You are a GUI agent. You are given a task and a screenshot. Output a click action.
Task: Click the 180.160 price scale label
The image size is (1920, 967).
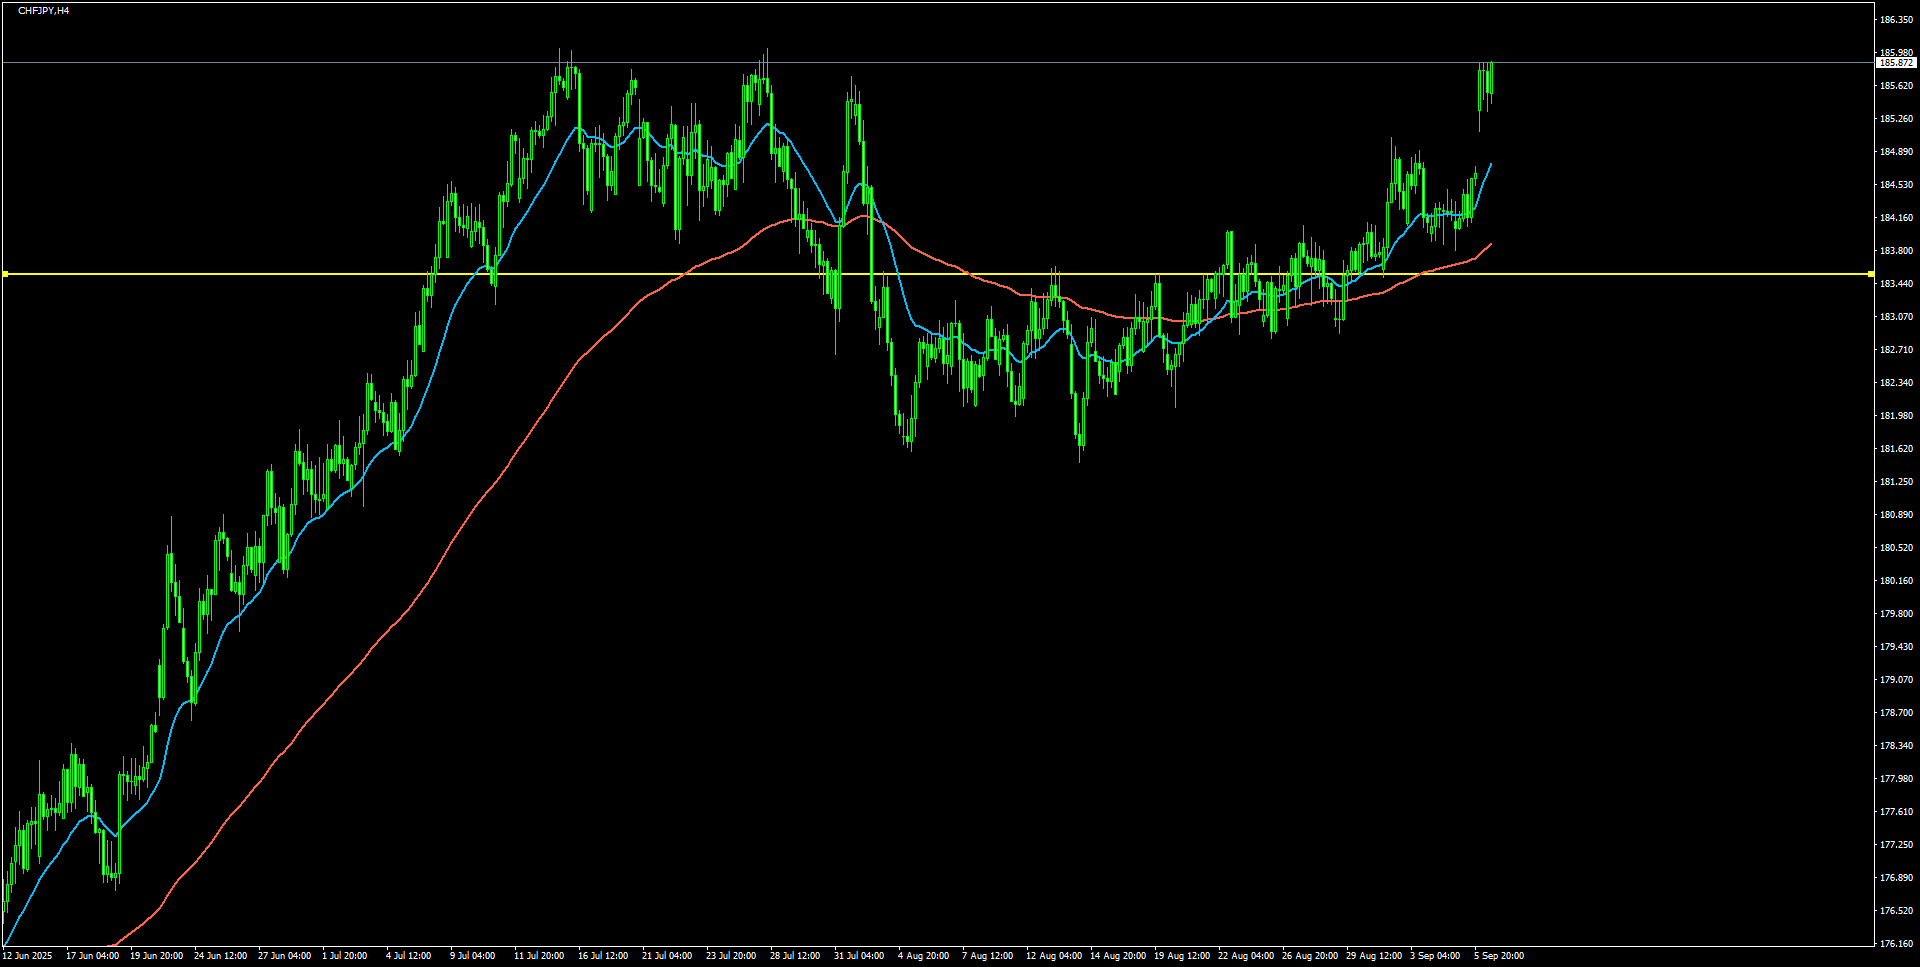click(x=1895, y=581)
